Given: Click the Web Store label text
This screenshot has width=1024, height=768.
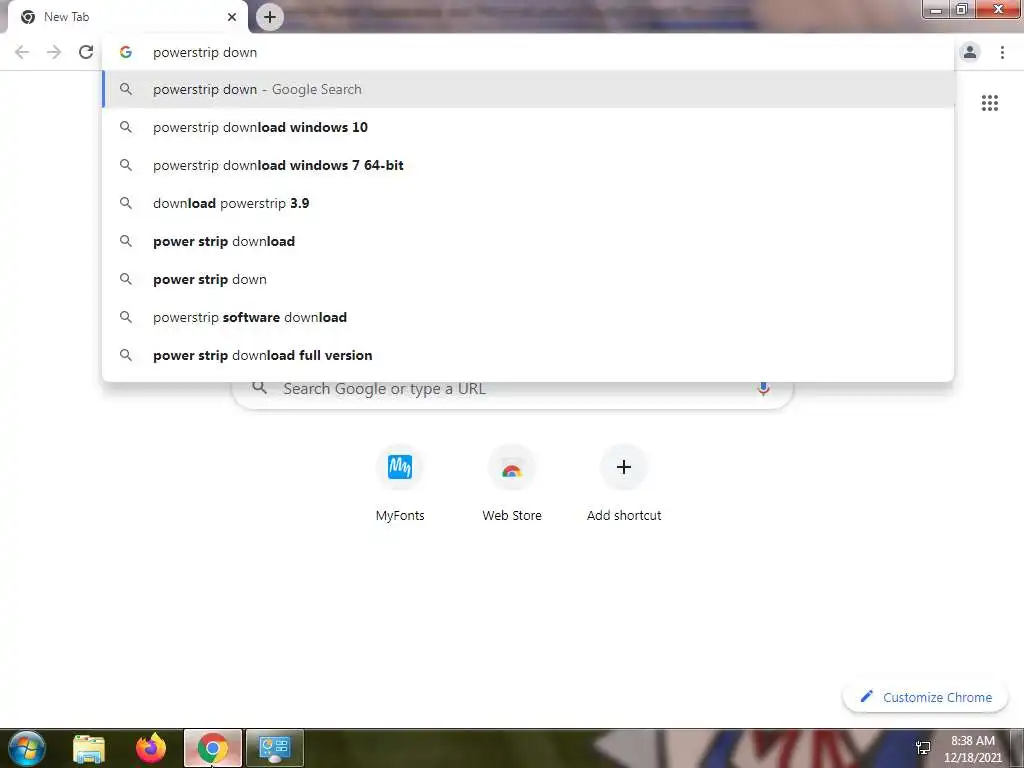Looking at the screenshot, I should (512, 515).
